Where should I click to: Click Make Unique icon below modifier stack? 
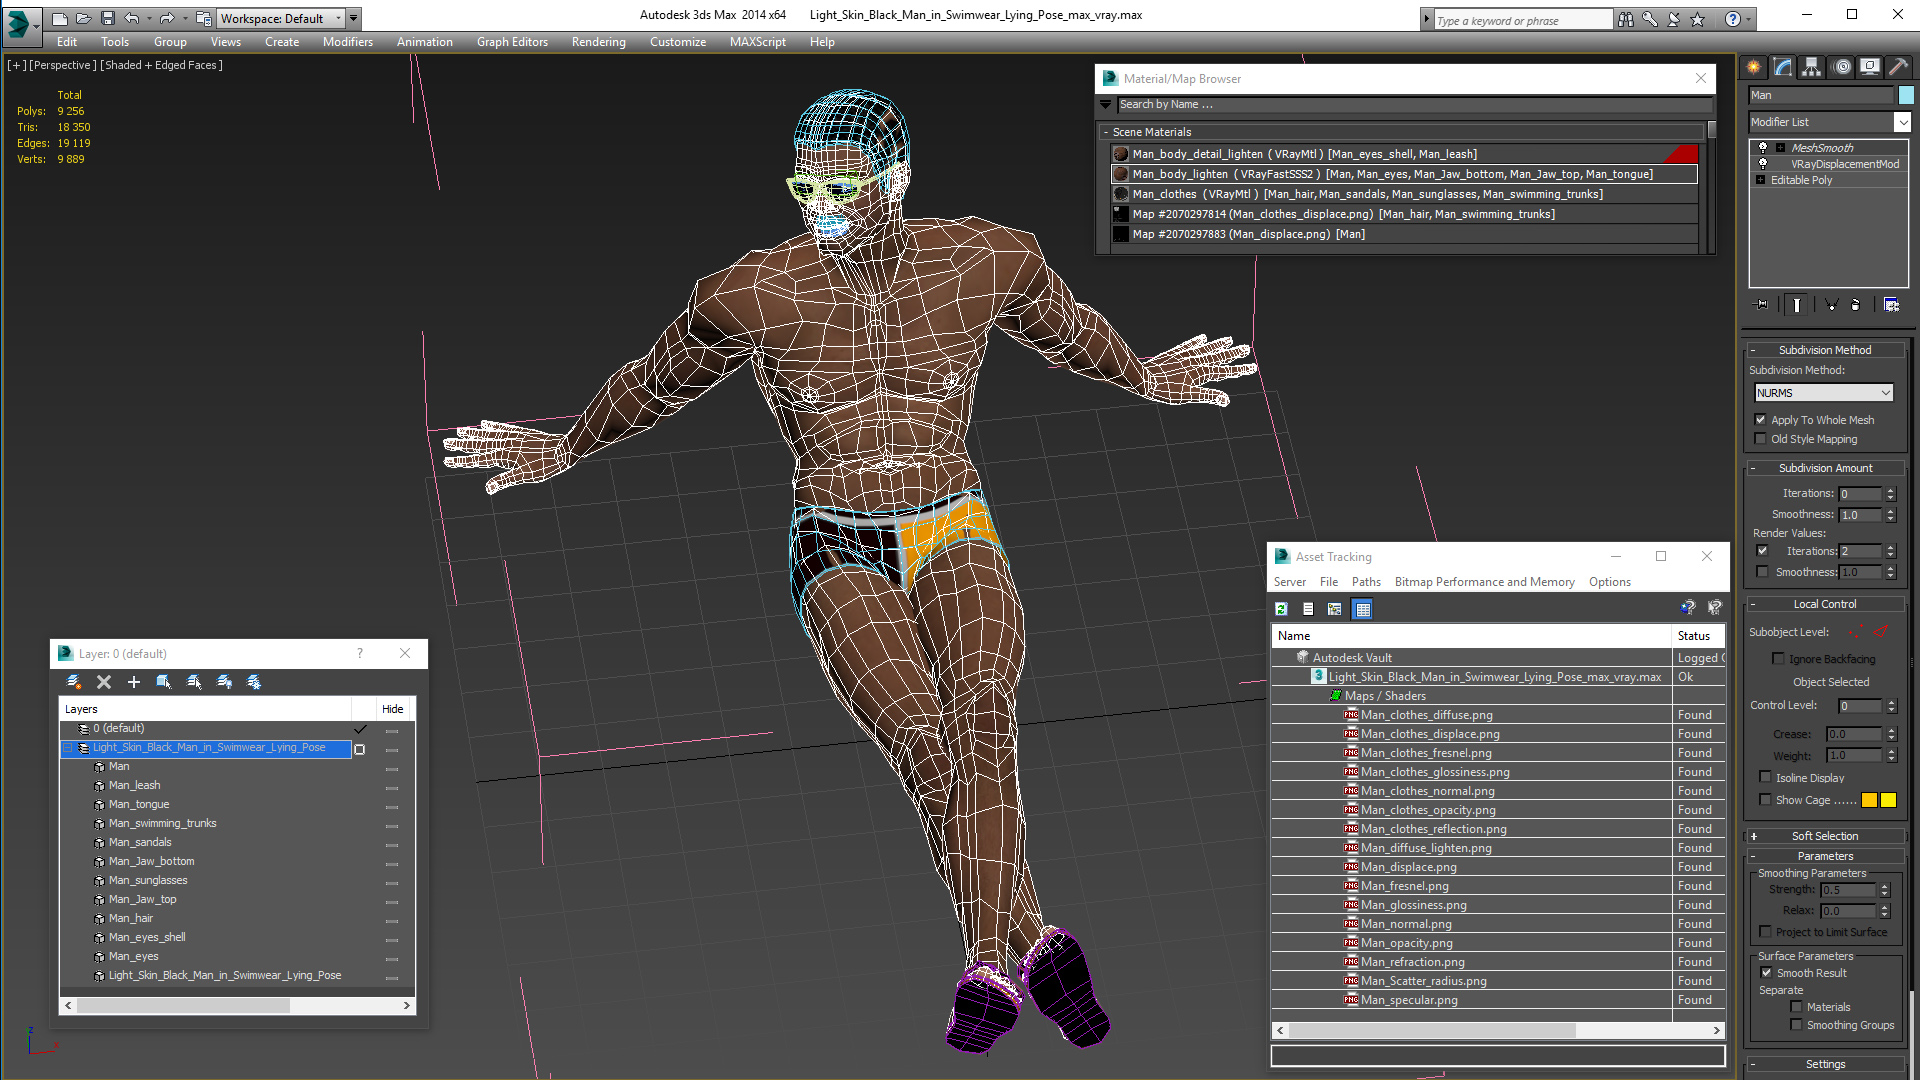[1832, 305]
